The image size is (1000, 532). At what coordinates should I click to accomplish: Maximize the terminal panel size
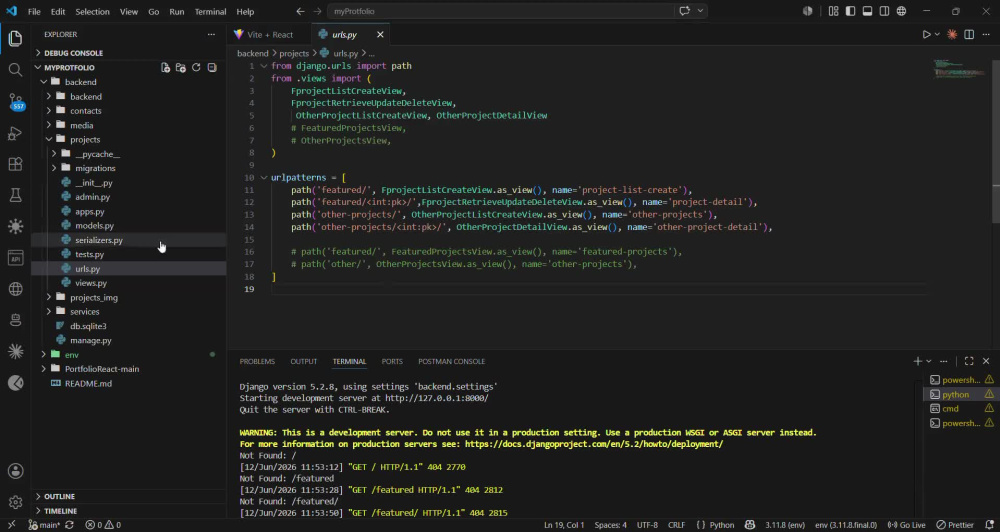(x=969, y=361)
